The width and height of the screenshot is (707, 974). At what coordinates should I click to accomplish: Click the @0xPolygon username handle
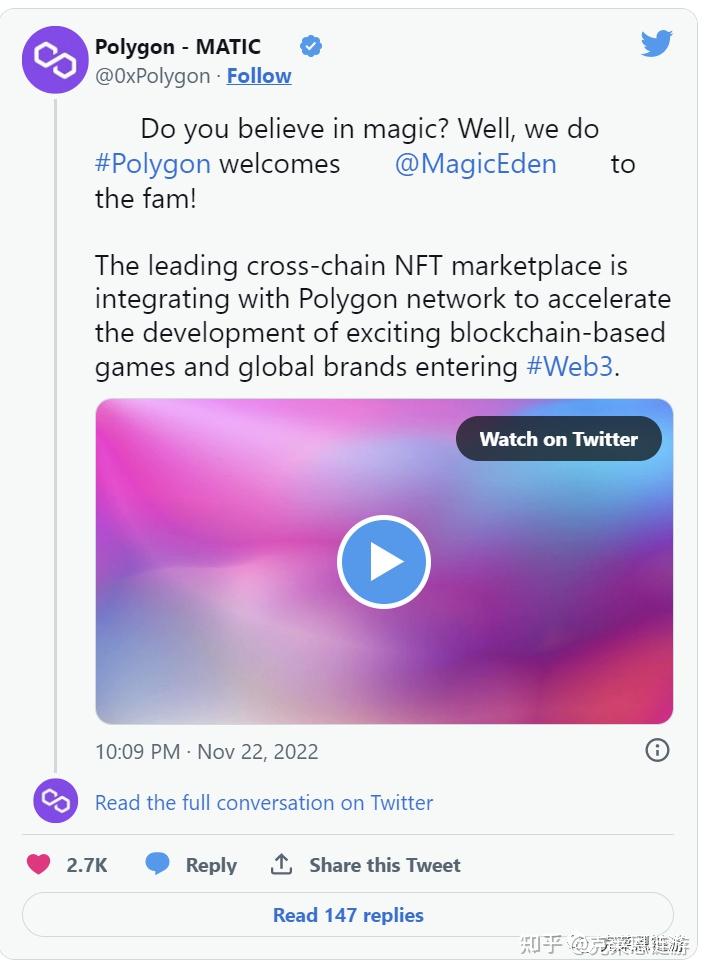151,75
